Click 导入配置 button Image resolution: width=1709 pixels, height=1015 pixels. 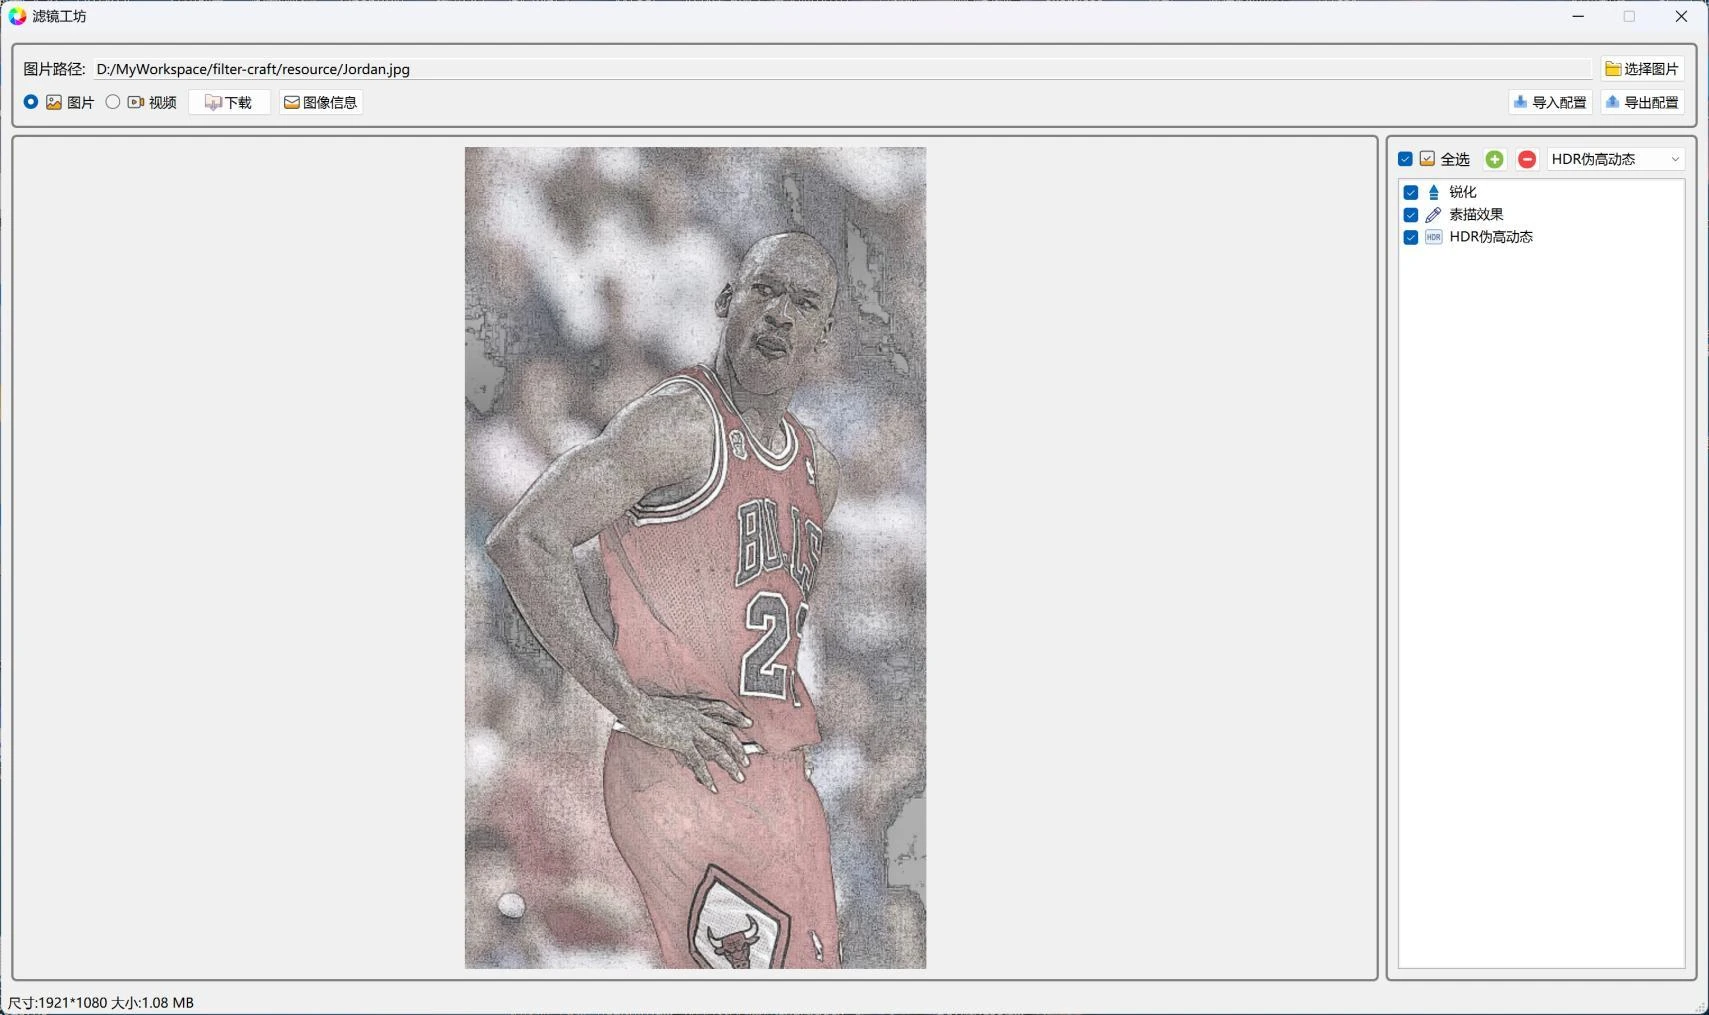pos(1550,102)
